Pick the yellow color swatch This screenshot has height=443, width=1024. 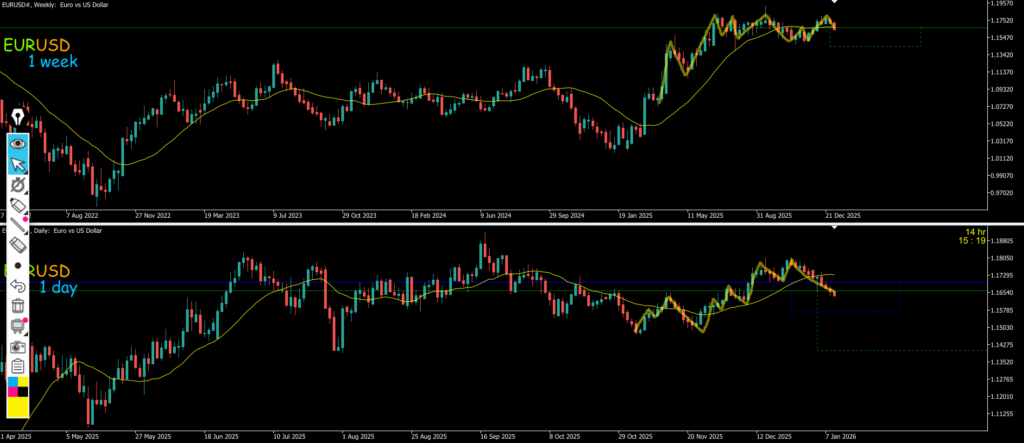pyautogui.click(x=18, y=408)
